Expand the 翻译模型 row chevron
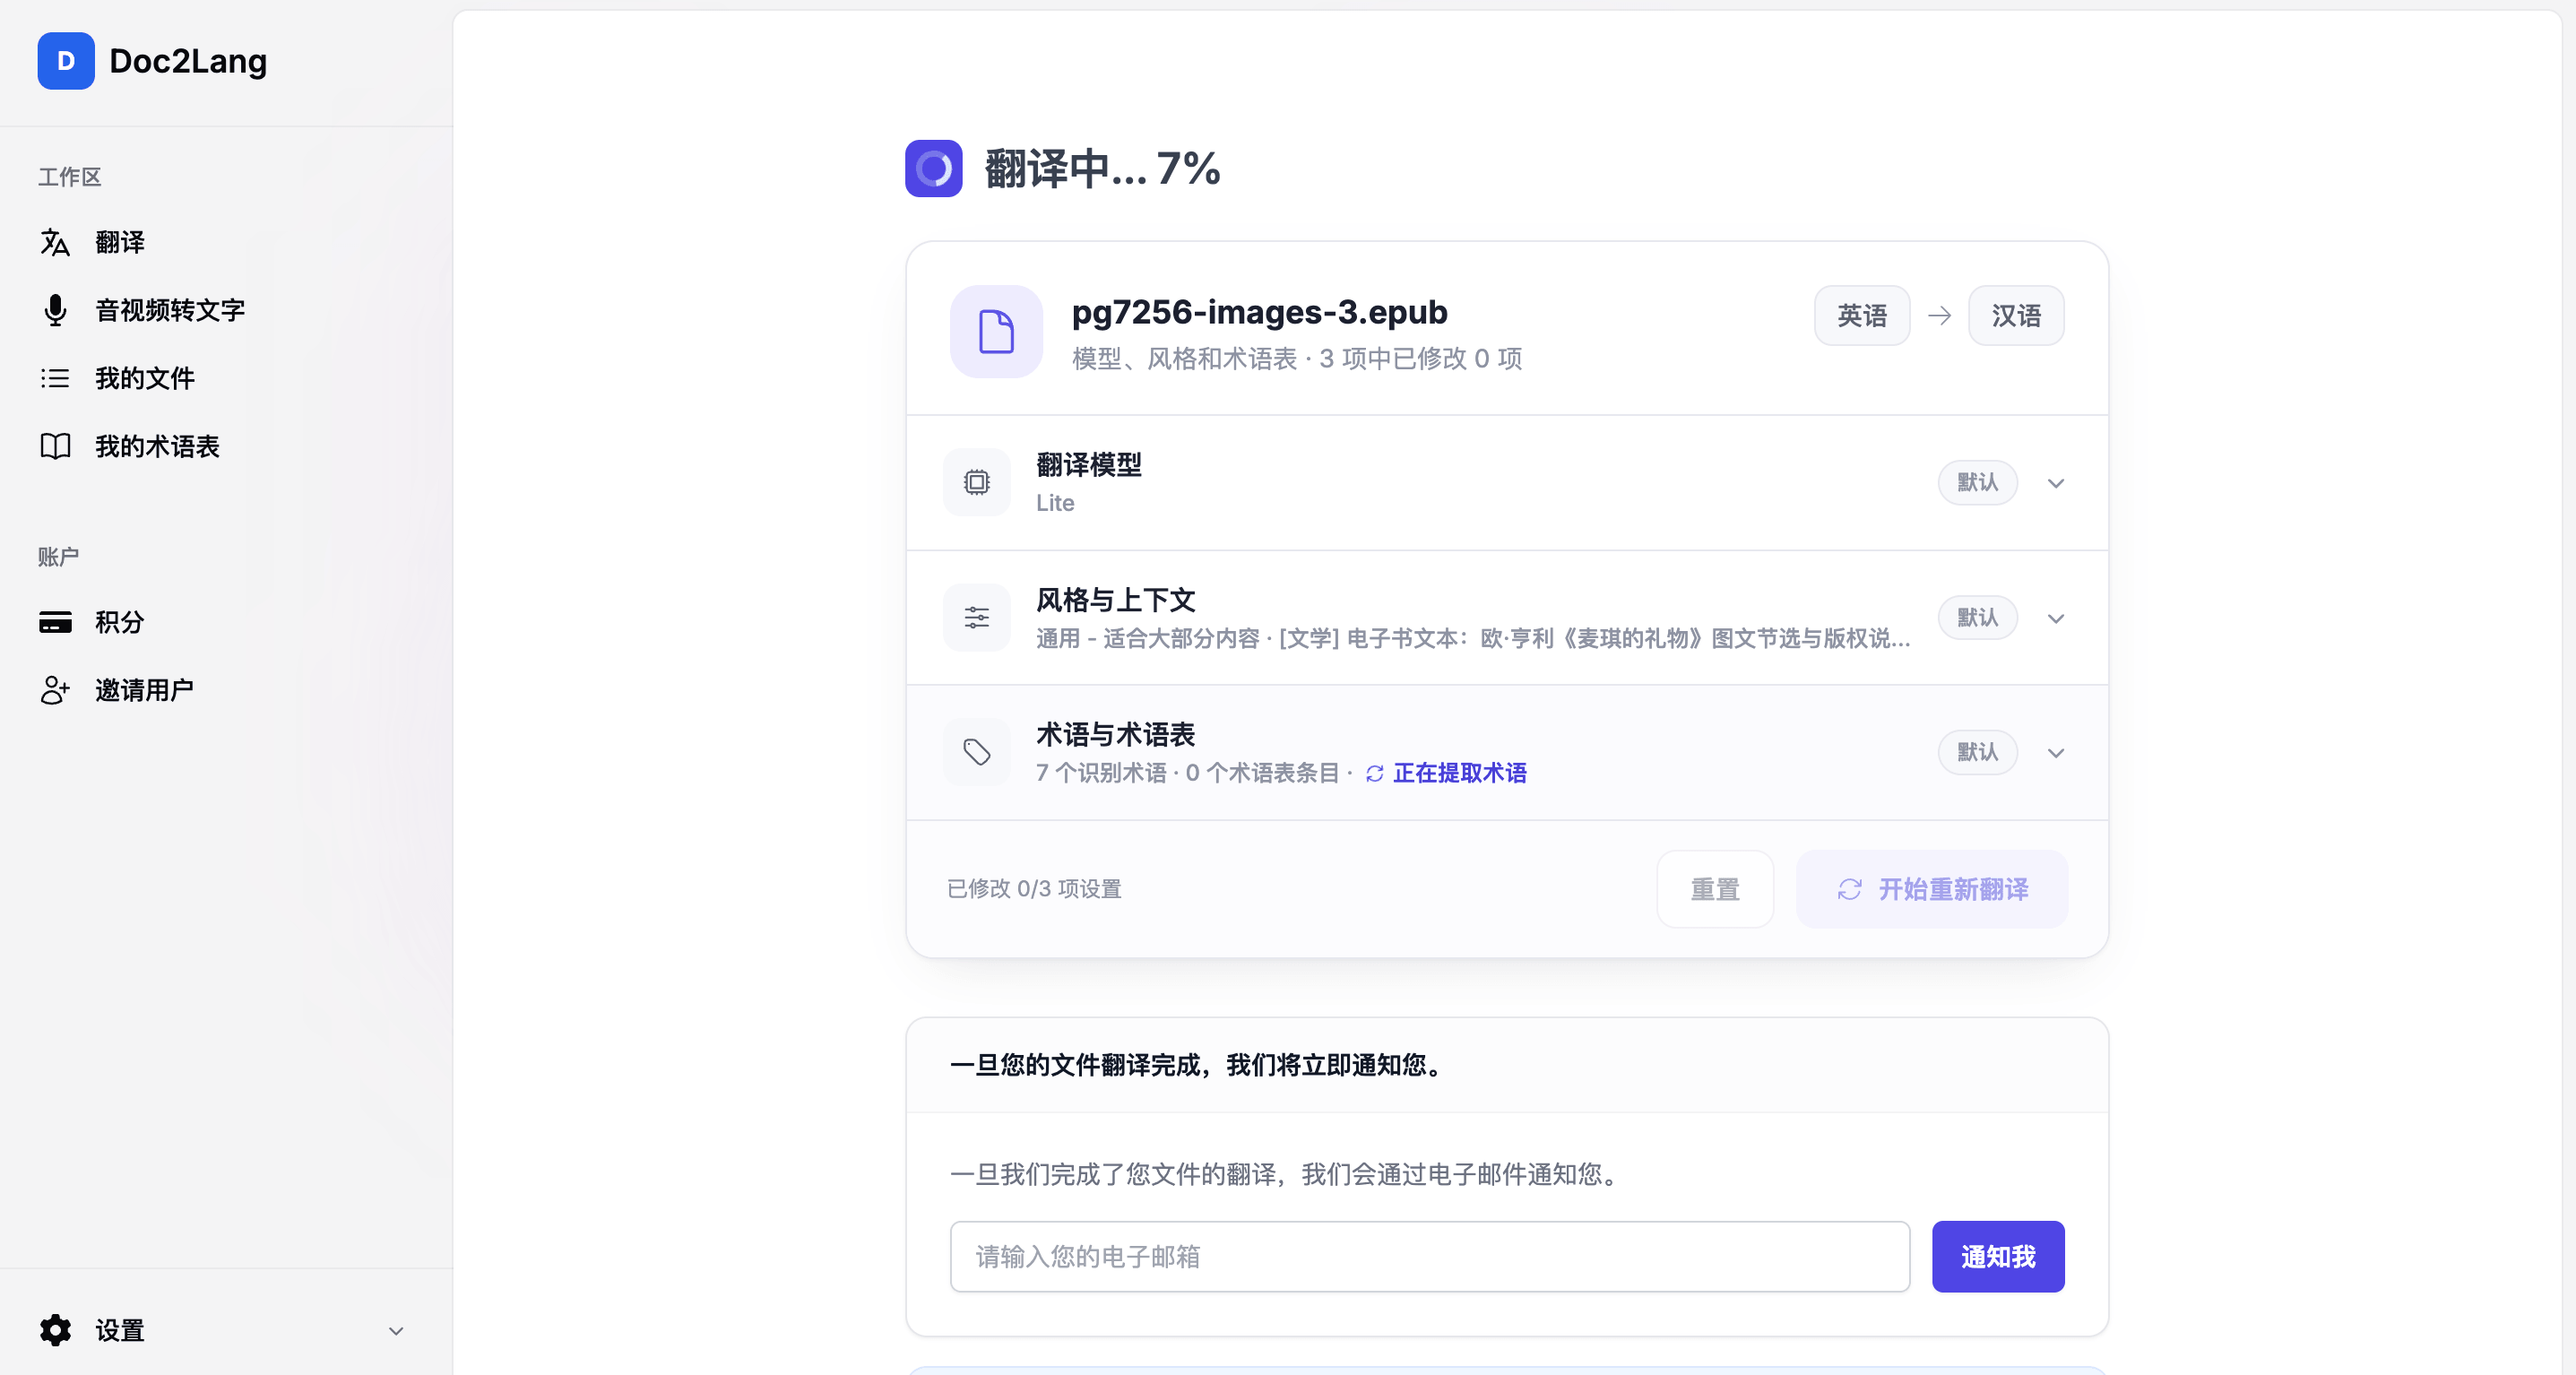The image size is (2576, 1375). [x=2055, y=483]
